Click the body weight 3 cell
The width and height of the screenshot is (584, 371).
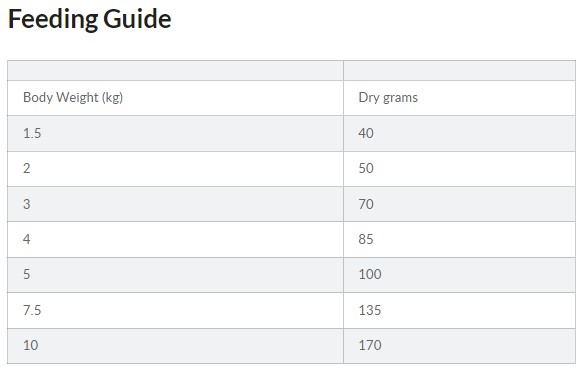175,204
